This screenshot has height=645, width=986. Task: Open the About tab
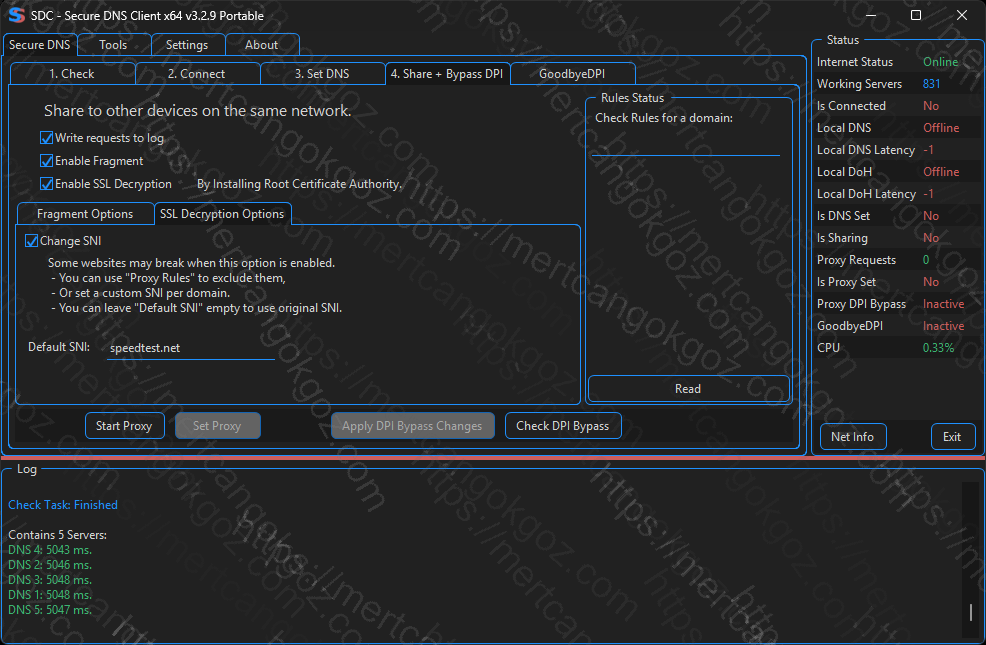tap(262, 45)
